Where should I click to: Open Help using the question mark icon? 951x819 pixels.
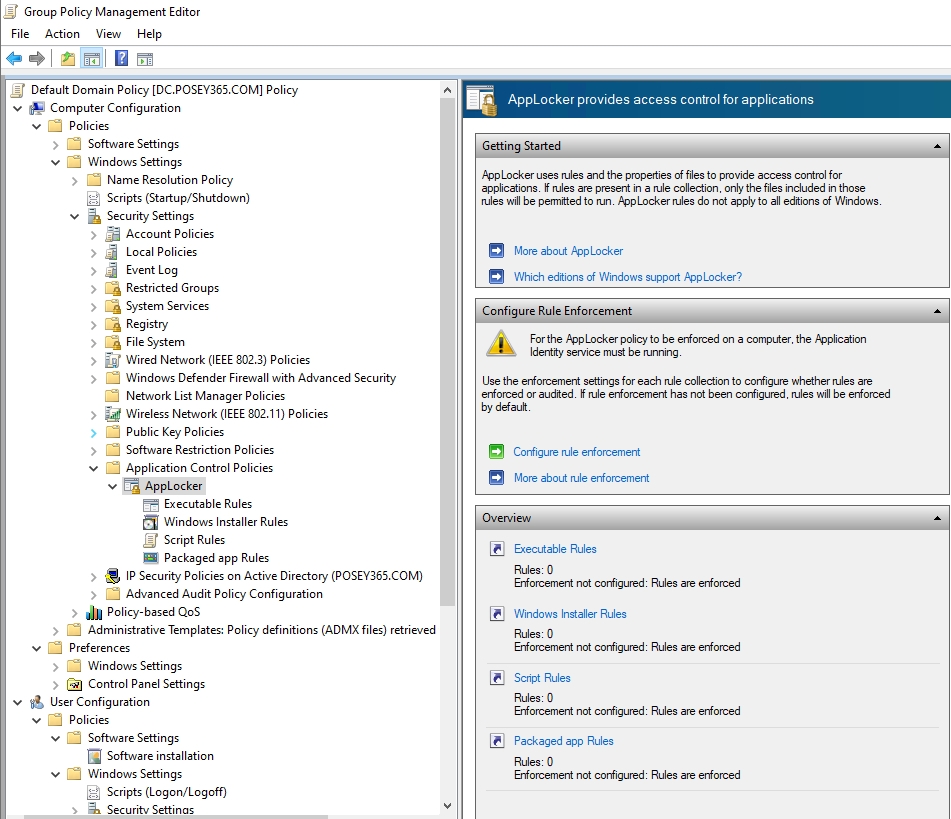point(120,57)
